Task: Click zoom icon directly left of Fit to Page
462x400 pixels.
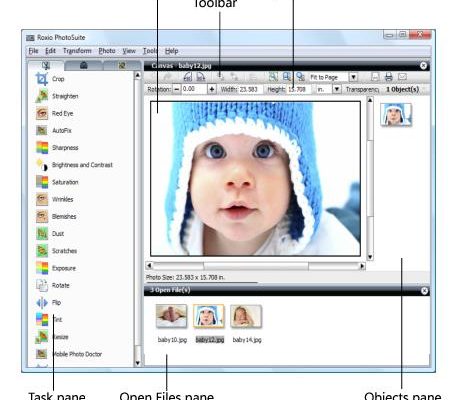Action: pos(300,77)
